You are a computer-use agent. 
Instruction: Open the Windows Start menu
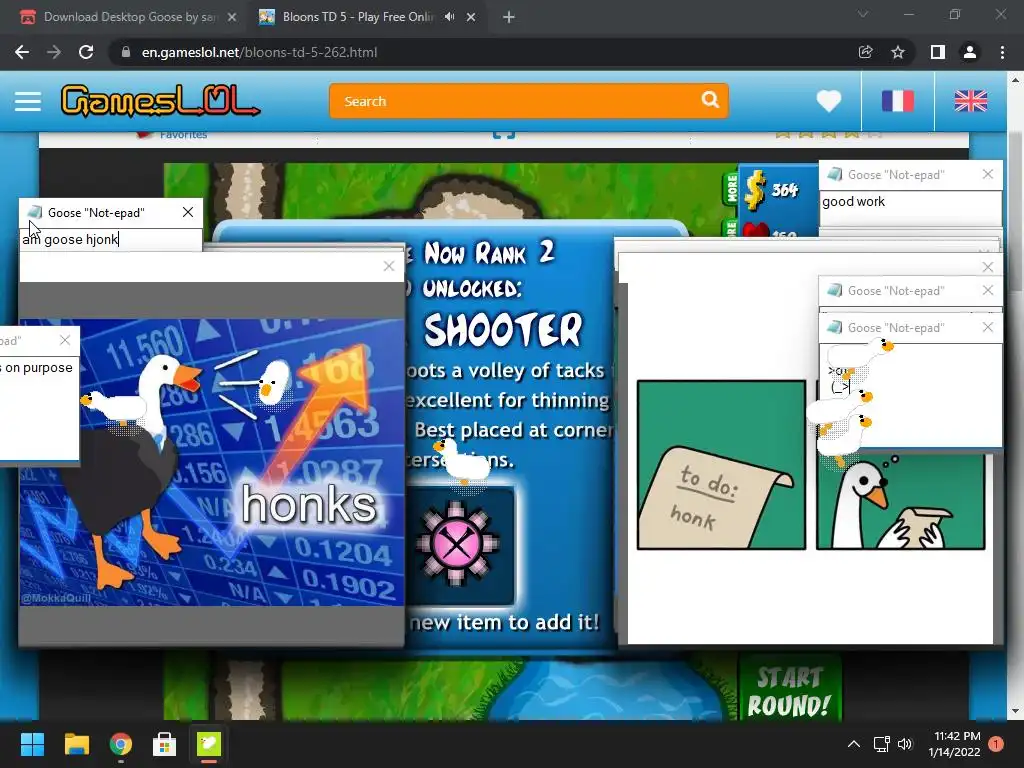[x=32, y=744]
